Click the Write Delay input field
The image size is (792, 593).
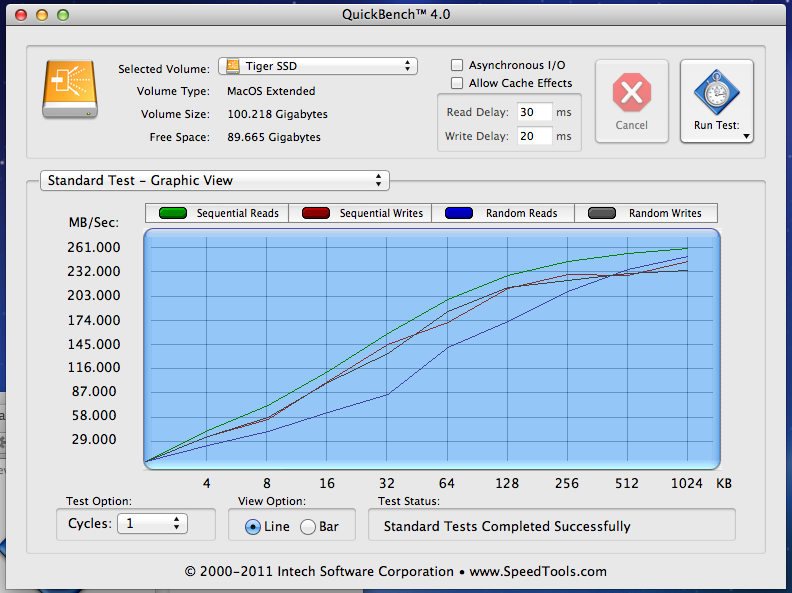pos(534,136)
